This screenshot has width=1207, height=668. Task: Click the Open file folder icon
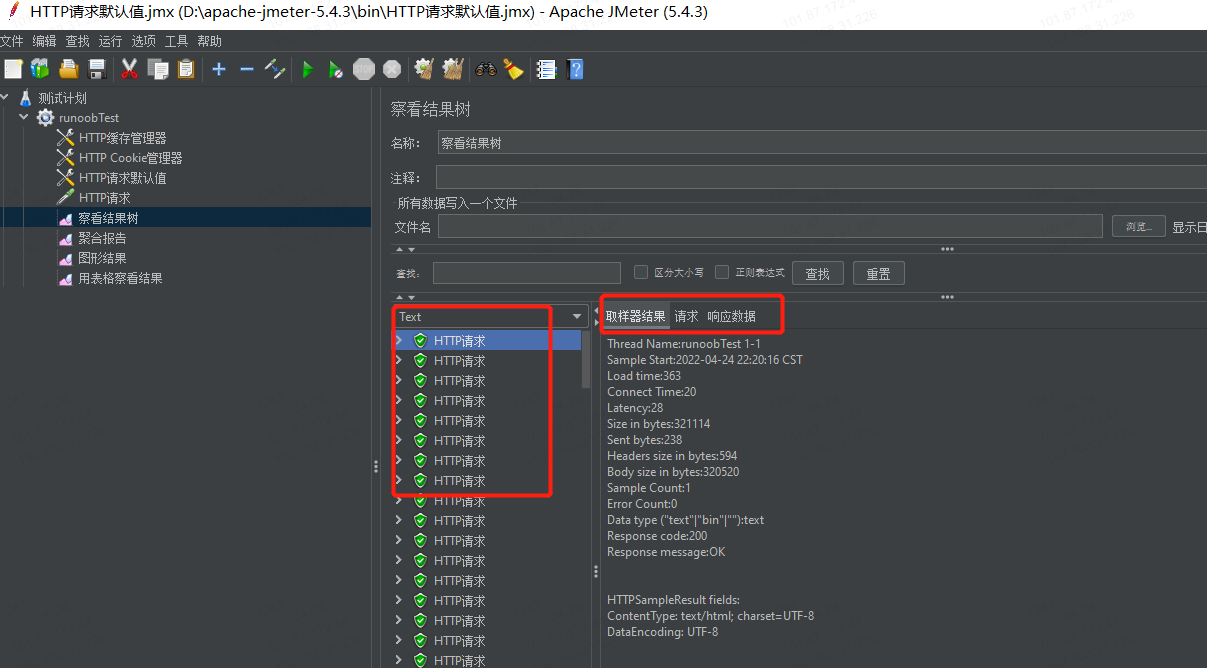point(69,69)
